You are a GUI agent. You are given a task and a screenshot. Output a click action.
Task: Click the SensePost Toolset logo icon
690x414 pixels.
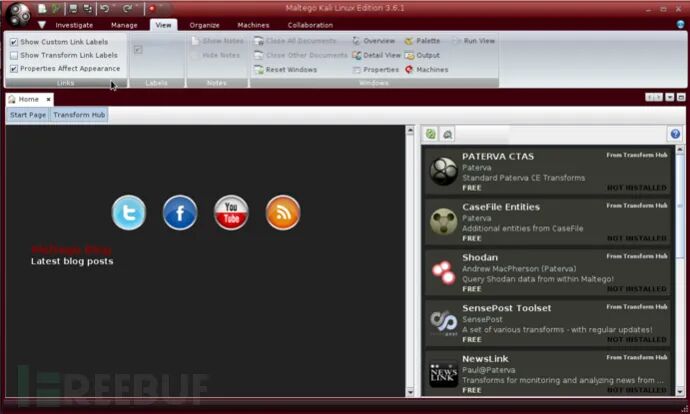[444, 323]
